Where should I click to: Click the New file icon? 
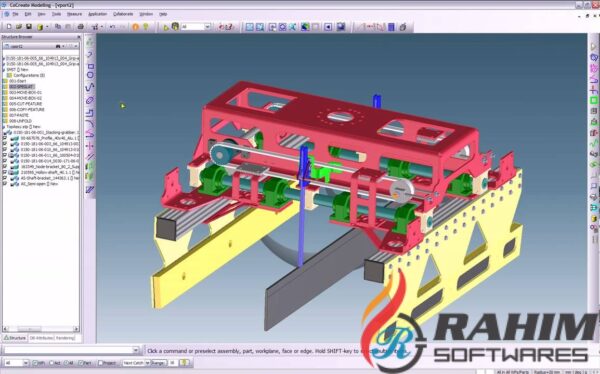(x=9, y=27)
